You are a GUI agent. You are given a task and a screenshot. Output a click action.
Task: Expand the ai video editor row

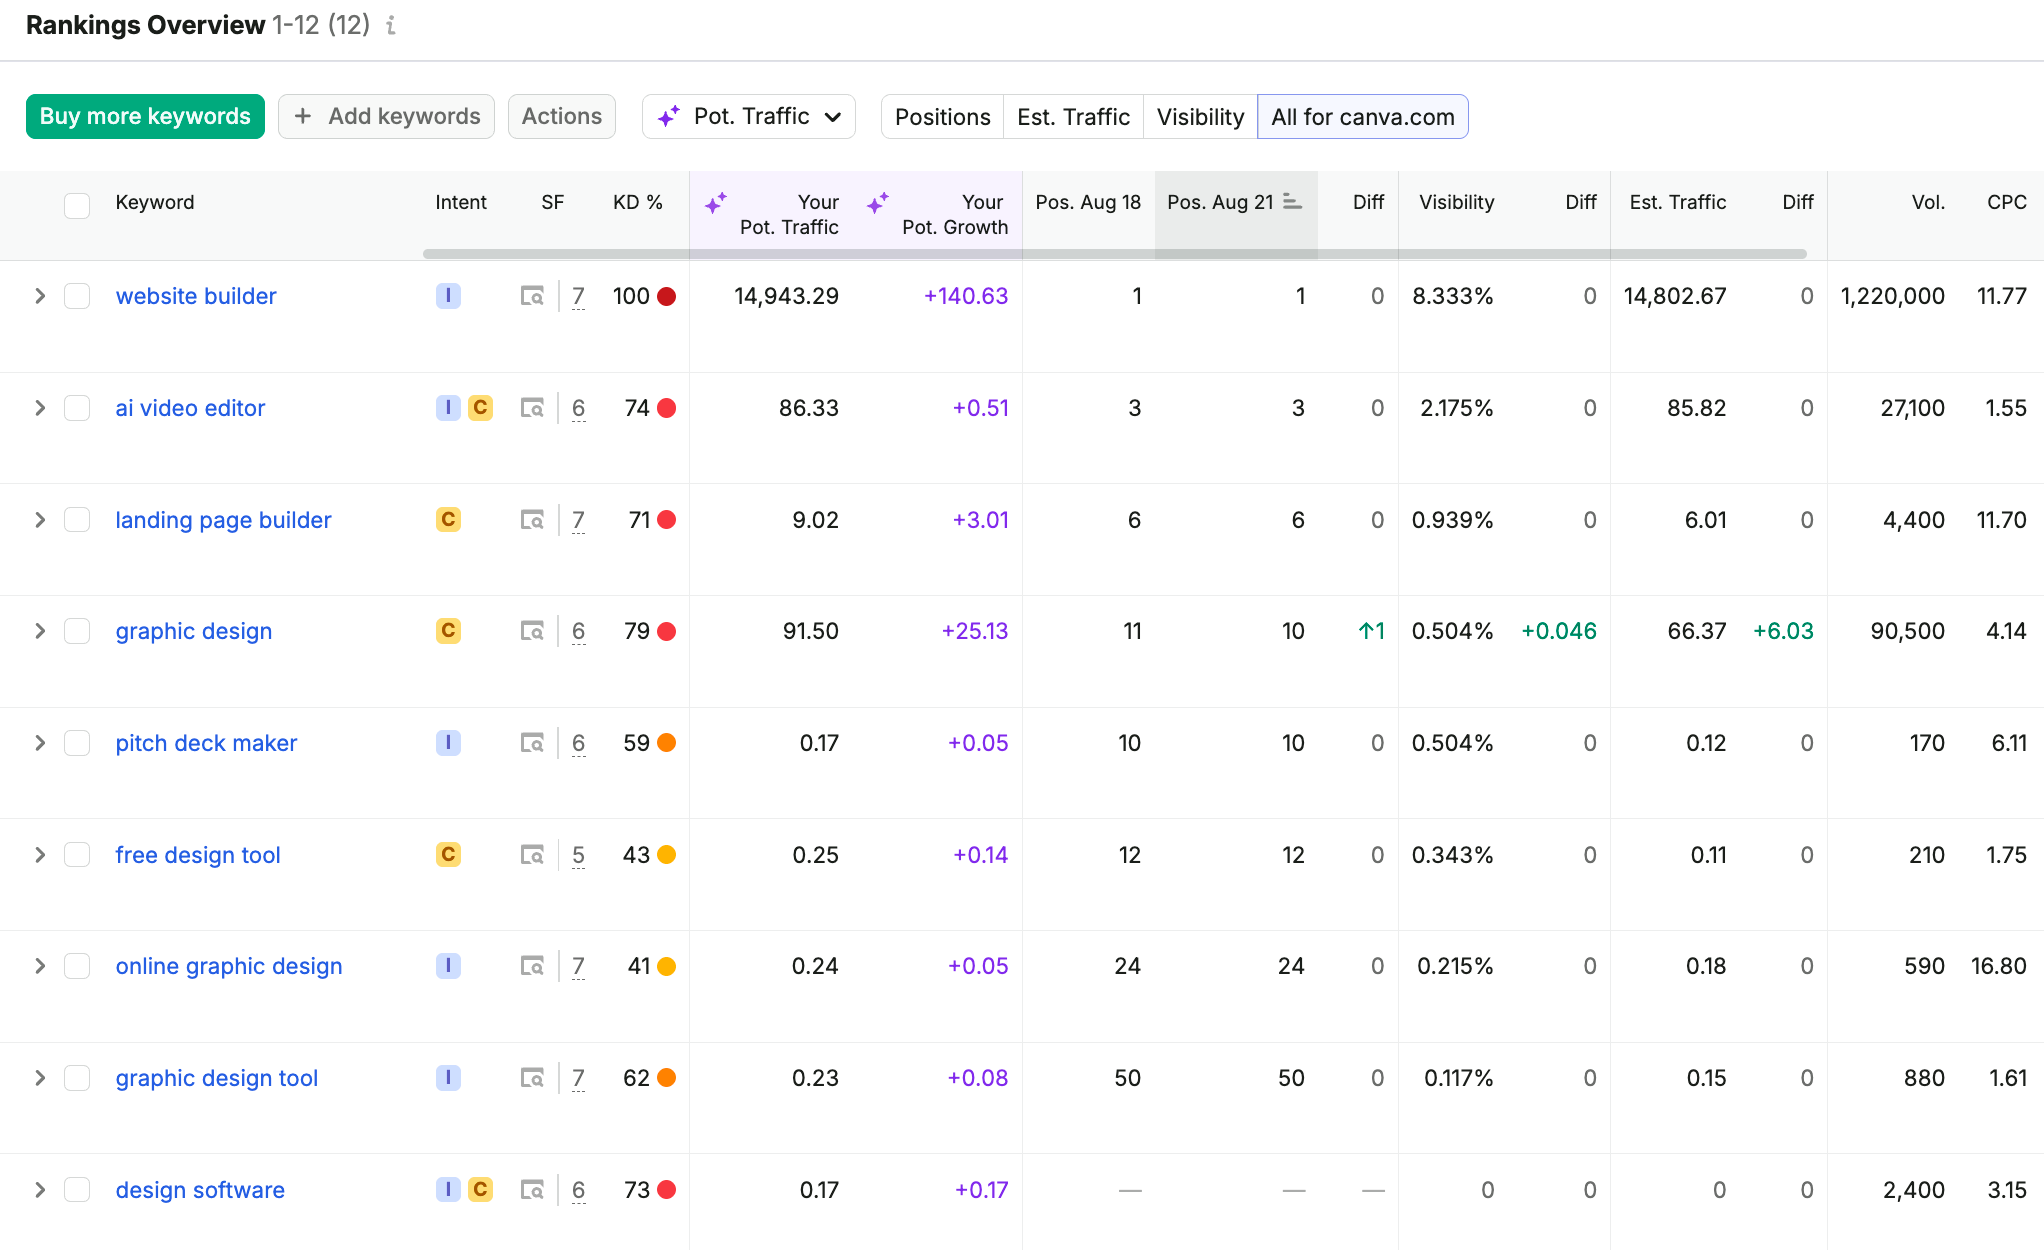(x=40, y=408)
